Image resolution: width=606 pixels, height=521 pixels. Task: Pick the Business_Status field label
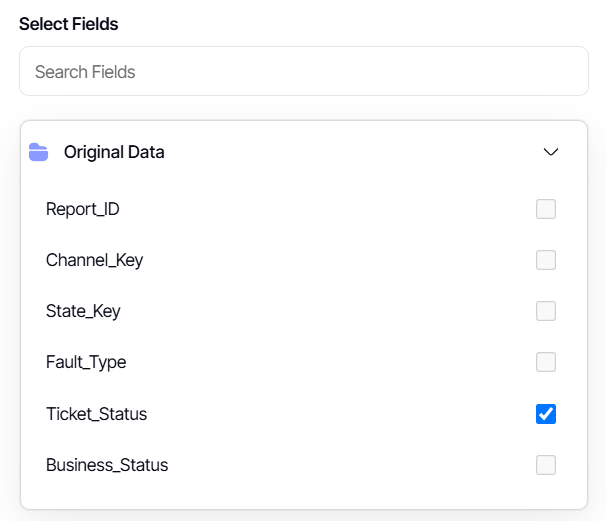pyautogui.click(x=107, y=465)
